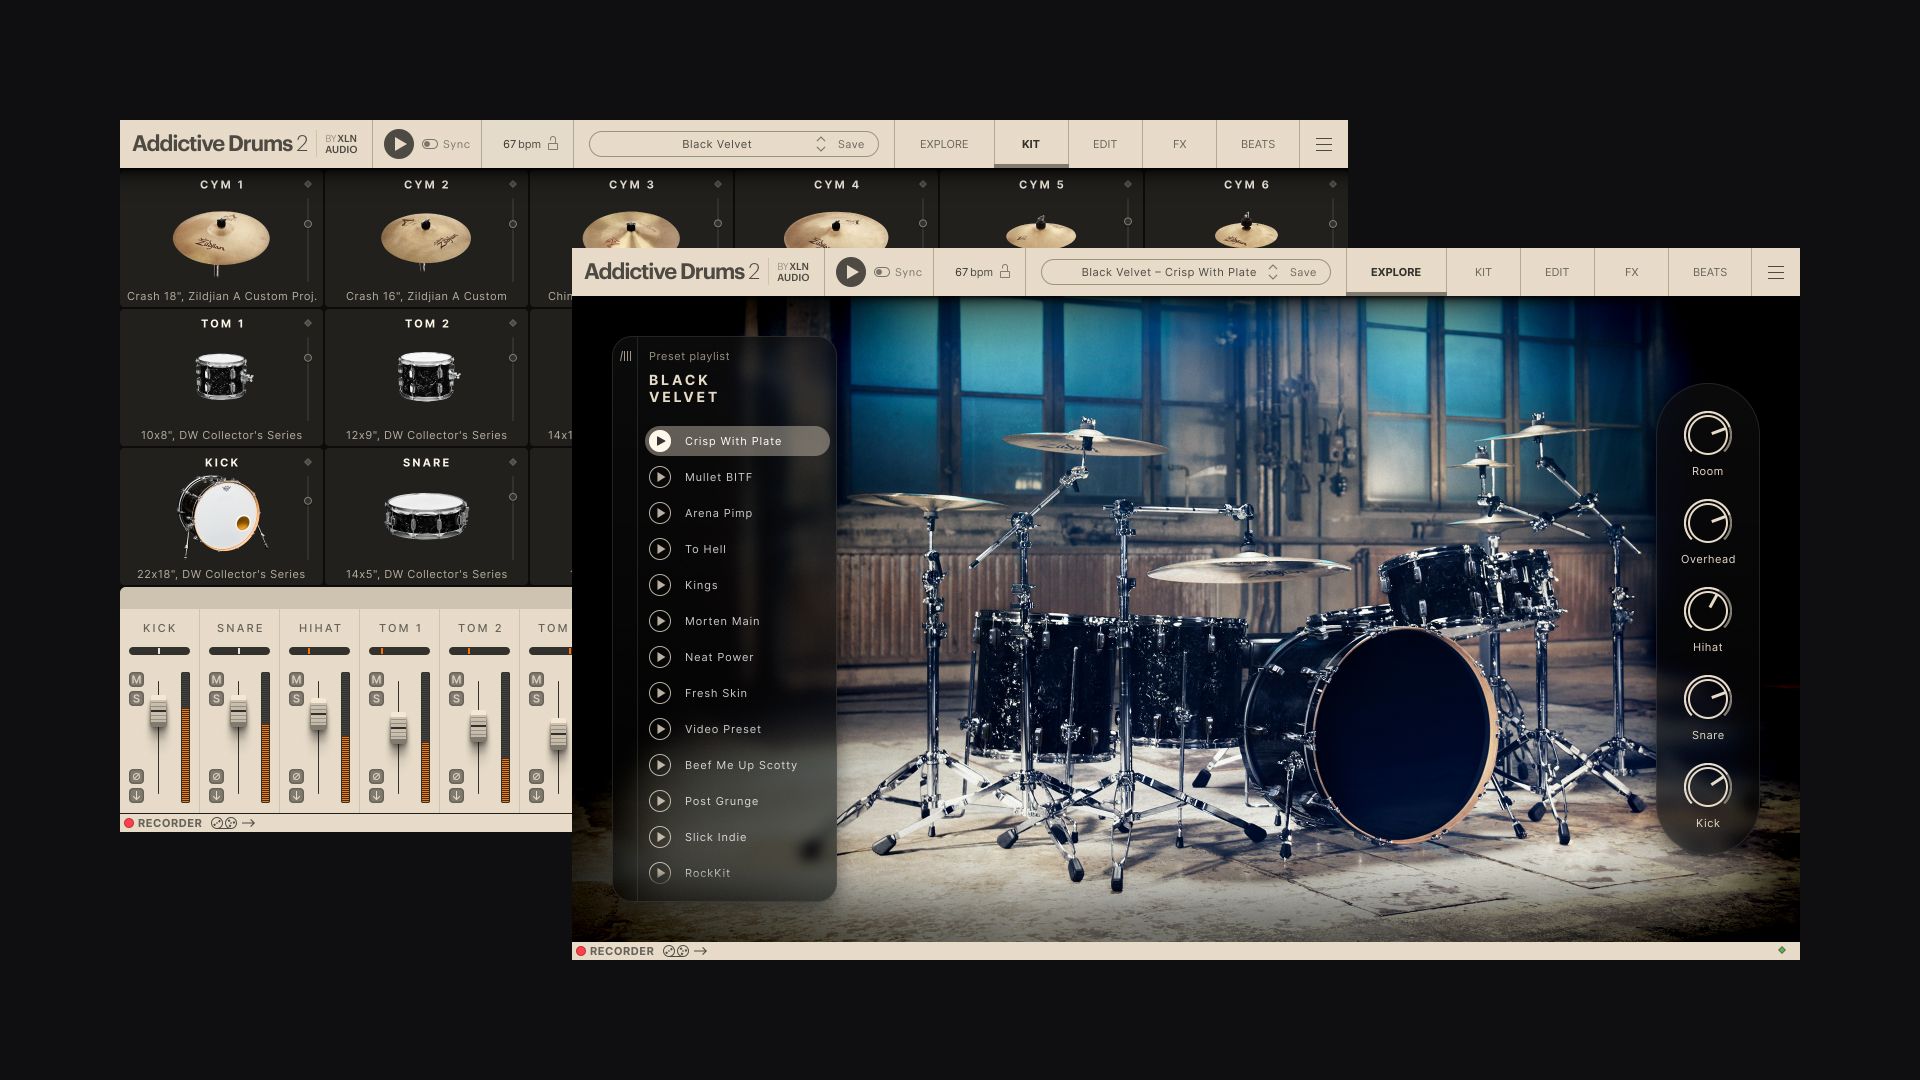Viewport: 1920px width, 1080px height.
Task: Click the preset playlist handle icon
Action: pyautogui.click(x=626, y=356)
